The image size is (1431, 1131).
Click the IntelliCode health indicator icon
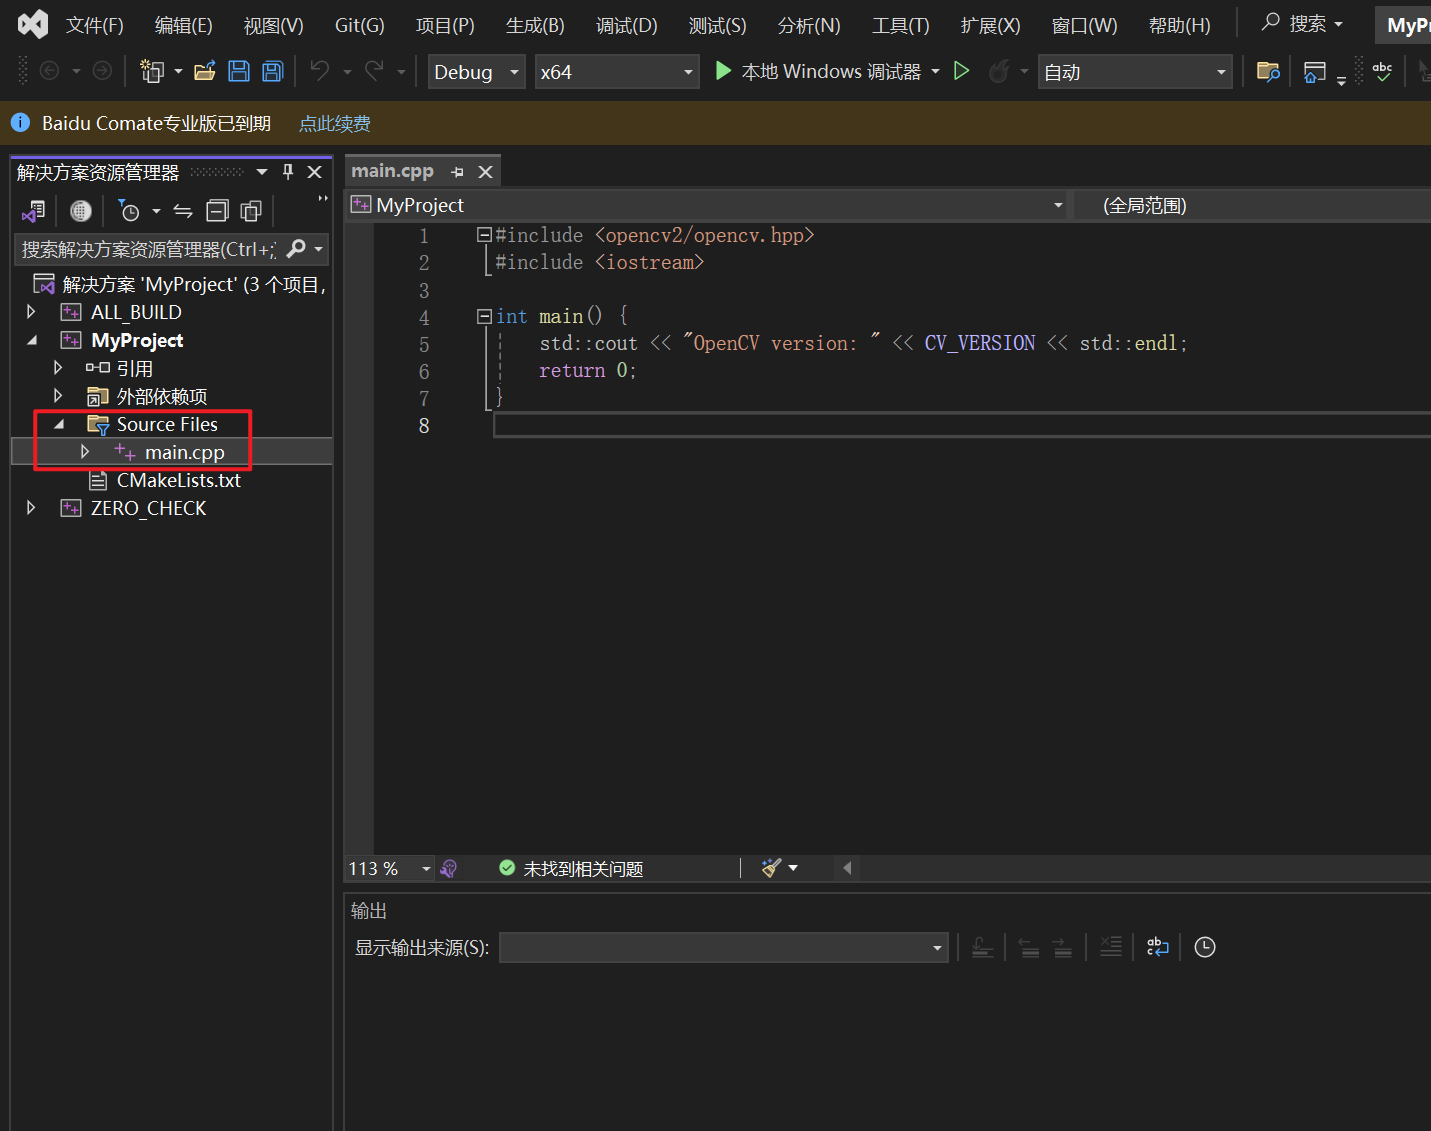coord(449,868)
